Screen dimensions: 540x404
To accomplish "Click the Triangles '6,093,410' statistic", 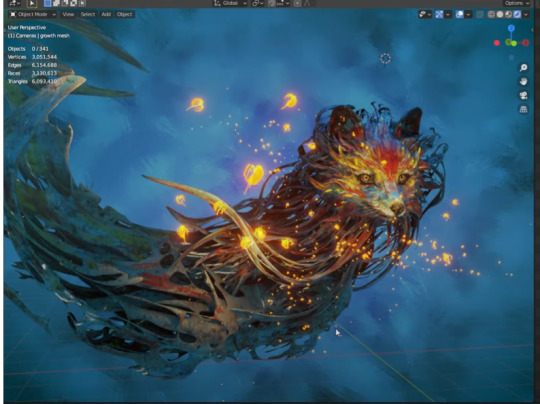I will point(44,82).
